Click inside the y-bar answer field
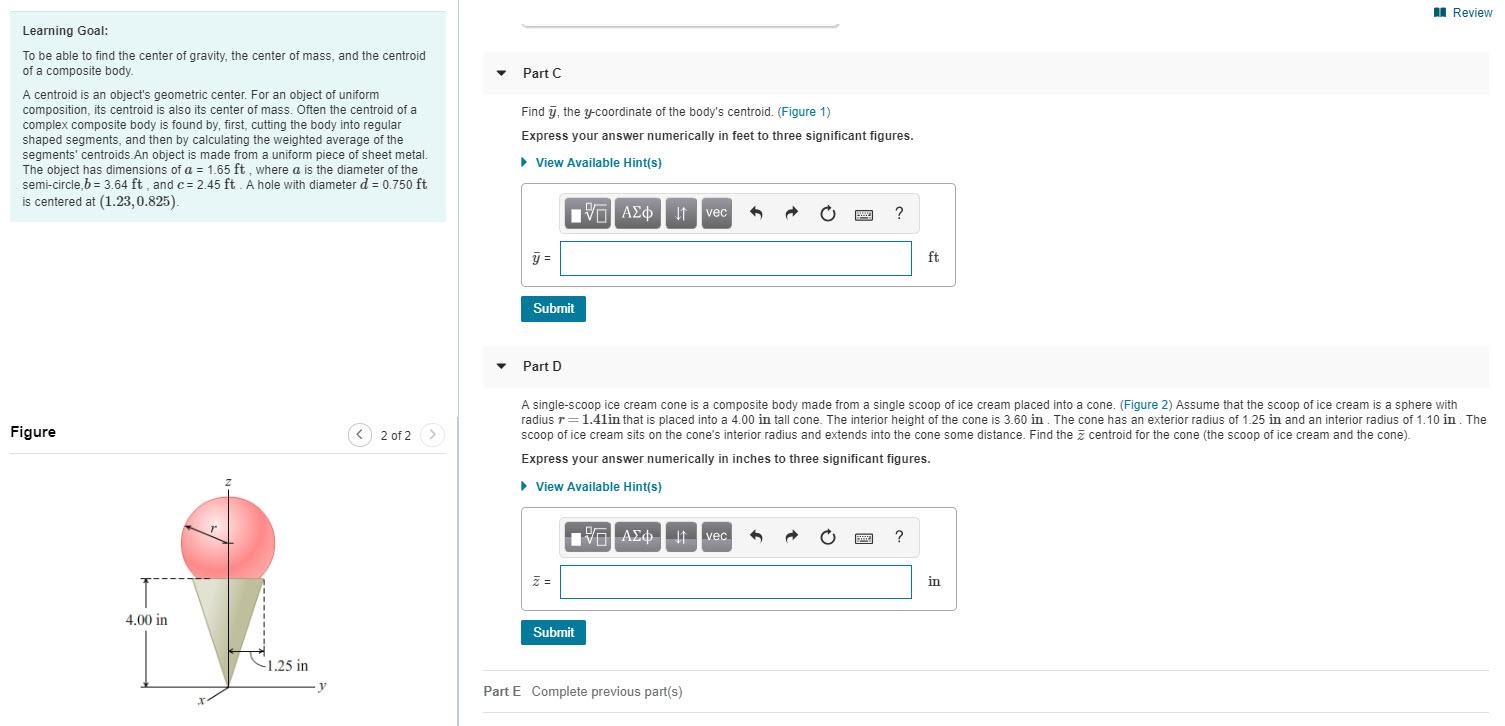 click(735, 257)
